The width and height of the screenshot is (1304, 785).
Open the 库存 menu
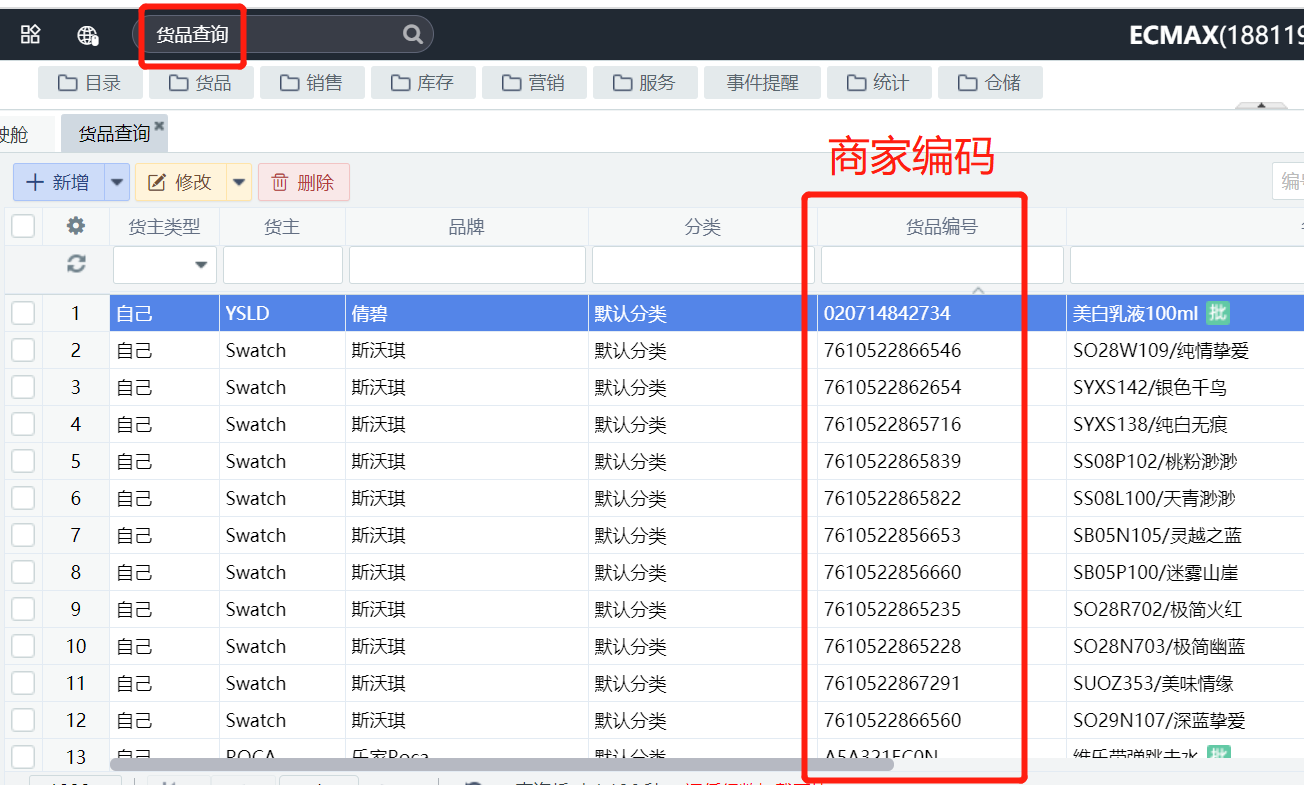click(423, 83)
